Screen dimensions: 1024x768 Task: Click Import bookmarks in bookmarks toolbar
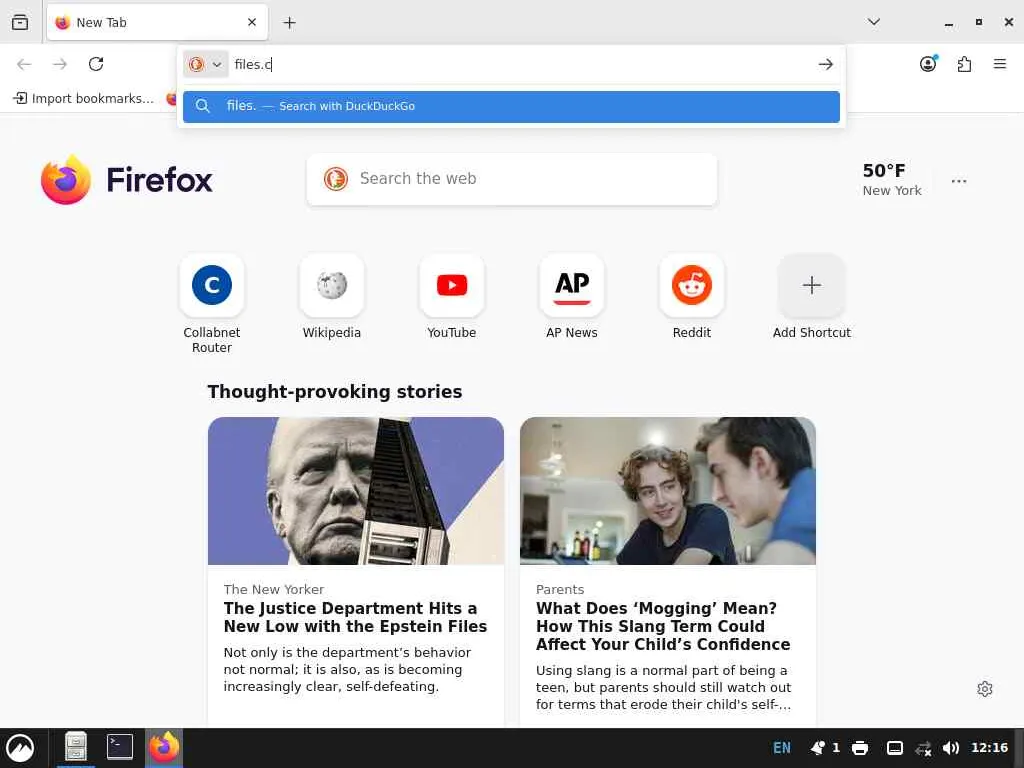pyautogui.click(x=84, y=98)
